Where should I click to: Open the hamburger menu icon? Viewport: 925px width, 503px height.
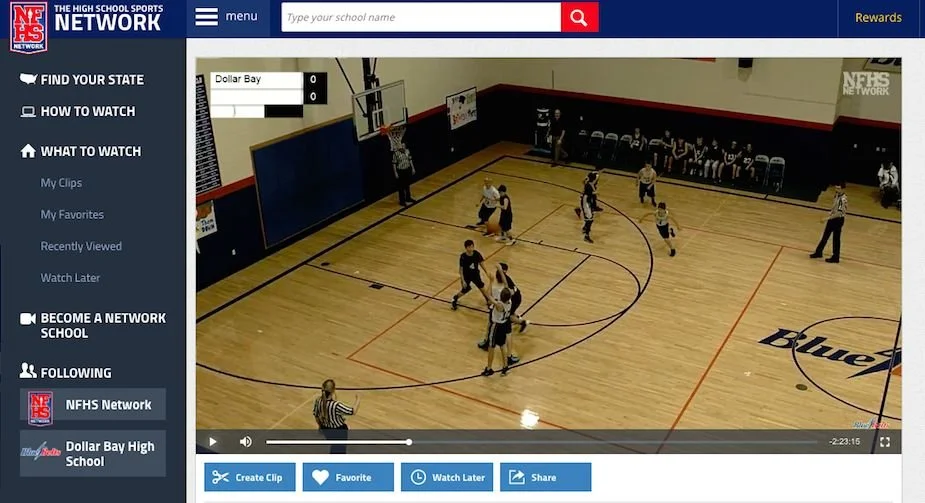tap(206, 17)
